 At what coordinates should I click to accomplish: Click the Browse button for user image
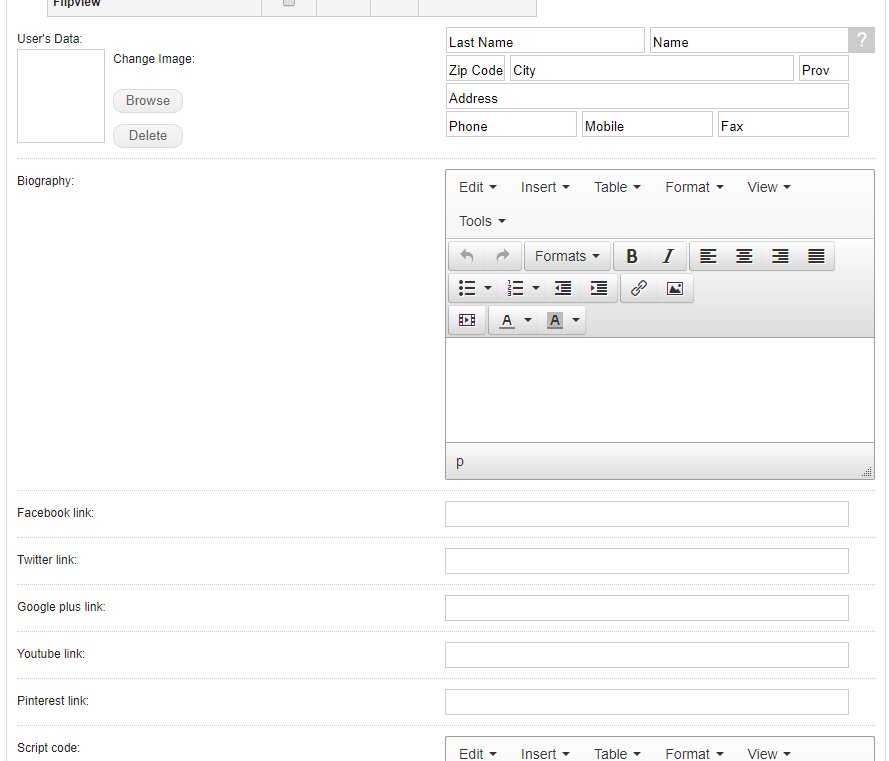click(x=148, y=100)
